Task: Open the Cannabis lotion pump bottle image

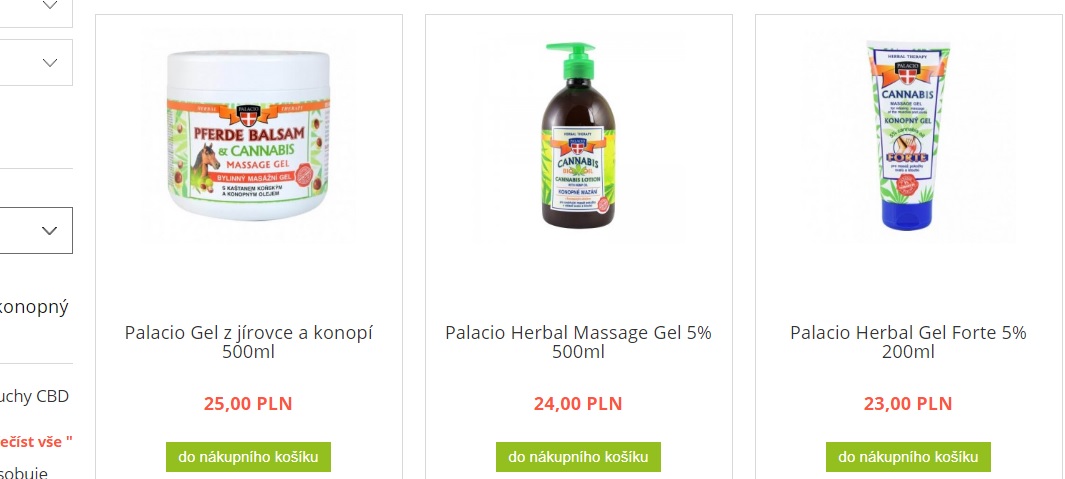Action: pyautogui.click(x=578, y=136)
